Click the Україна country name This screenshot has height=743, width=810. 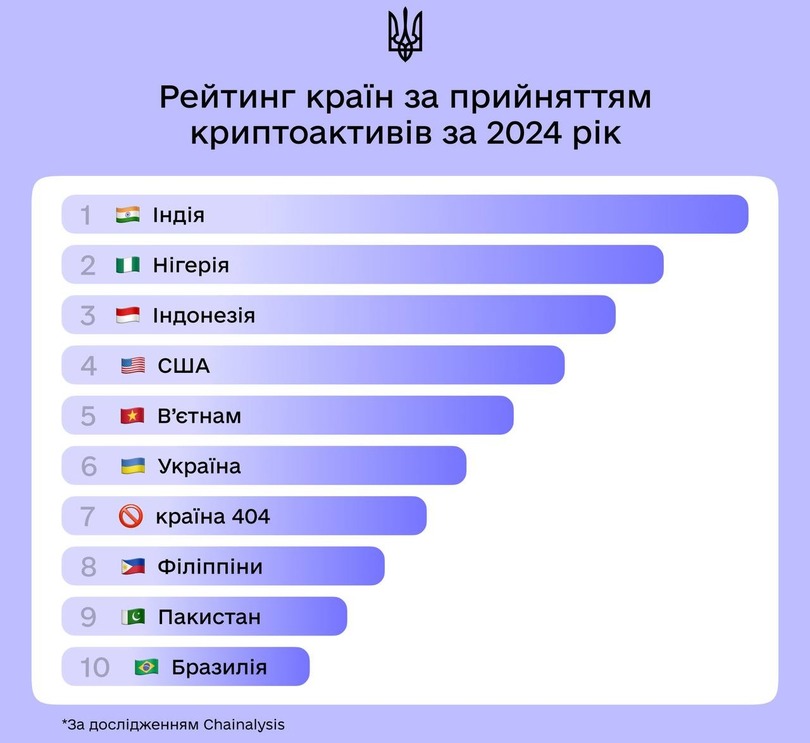click(199, 466)
